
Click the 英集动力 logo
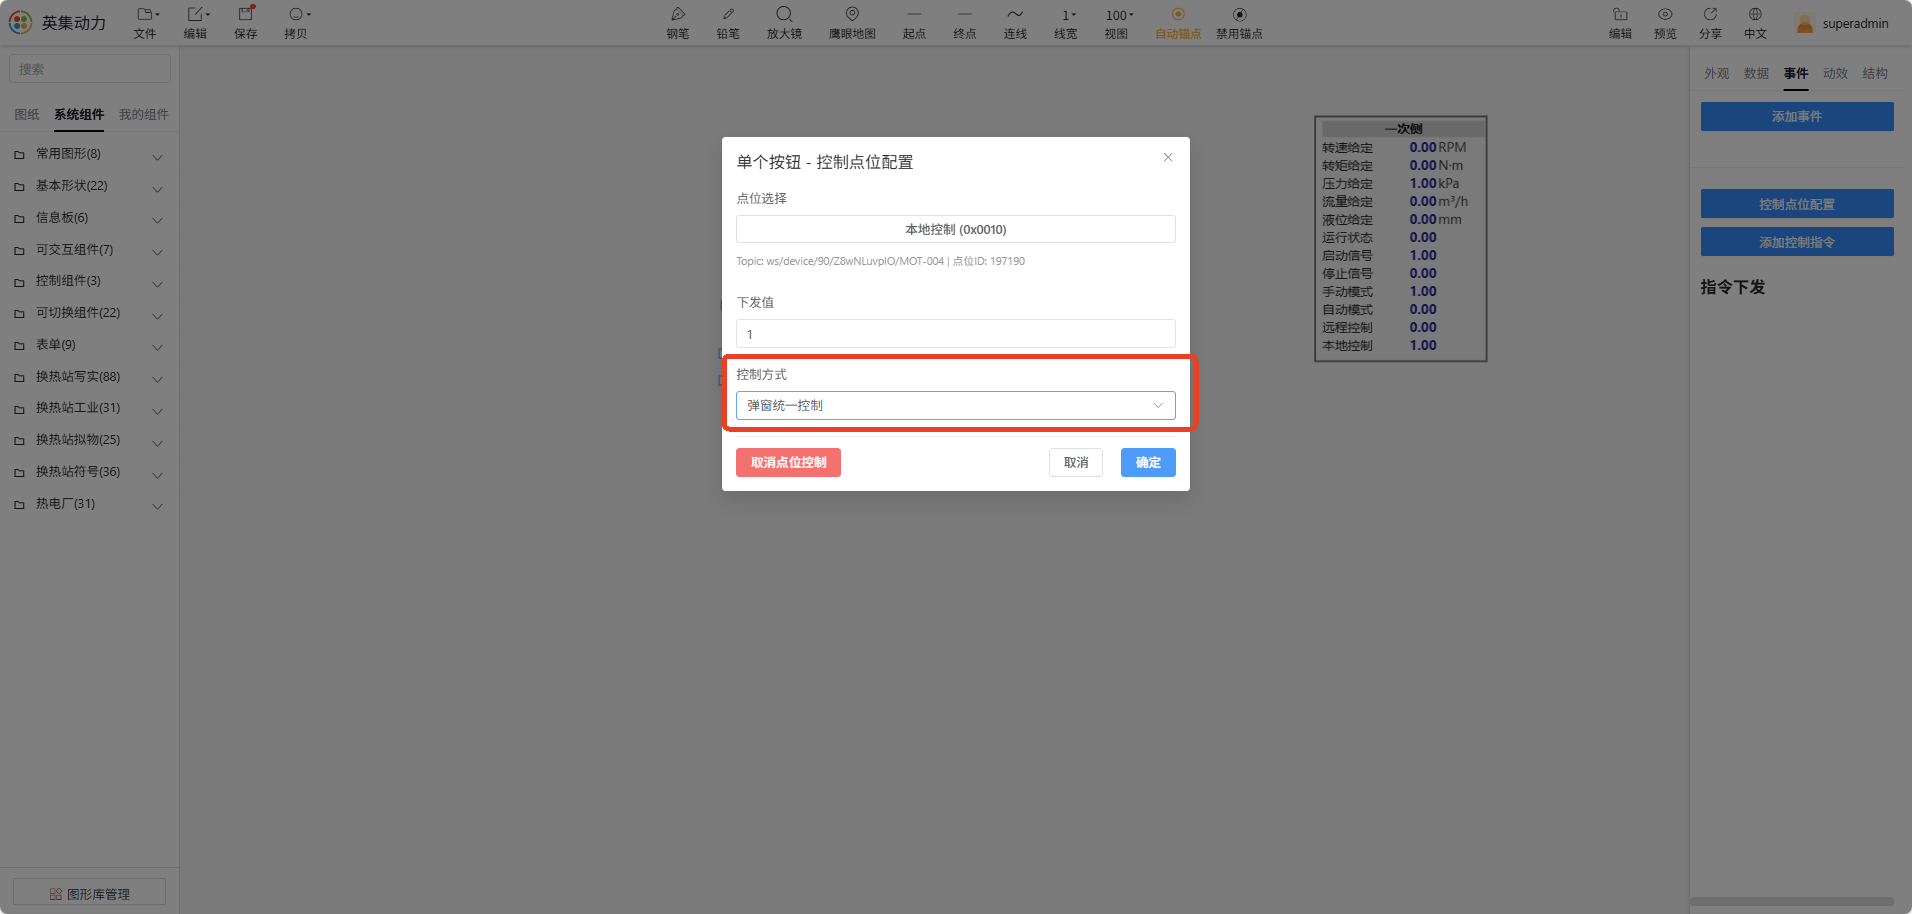[x=57, y=22]
